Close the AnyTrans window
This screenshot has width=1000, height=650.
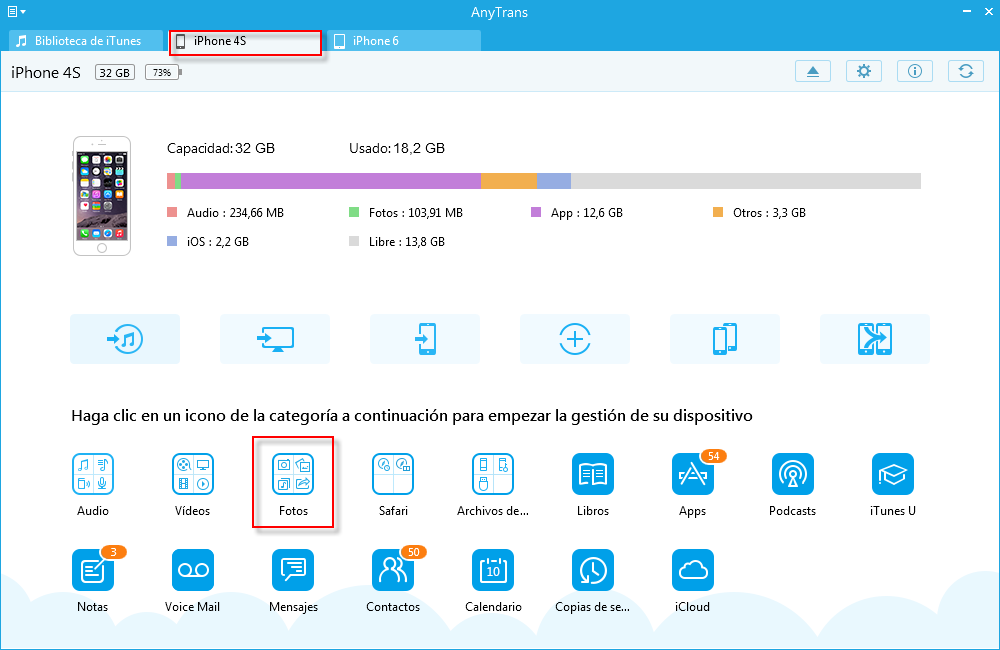coord(989,11)
